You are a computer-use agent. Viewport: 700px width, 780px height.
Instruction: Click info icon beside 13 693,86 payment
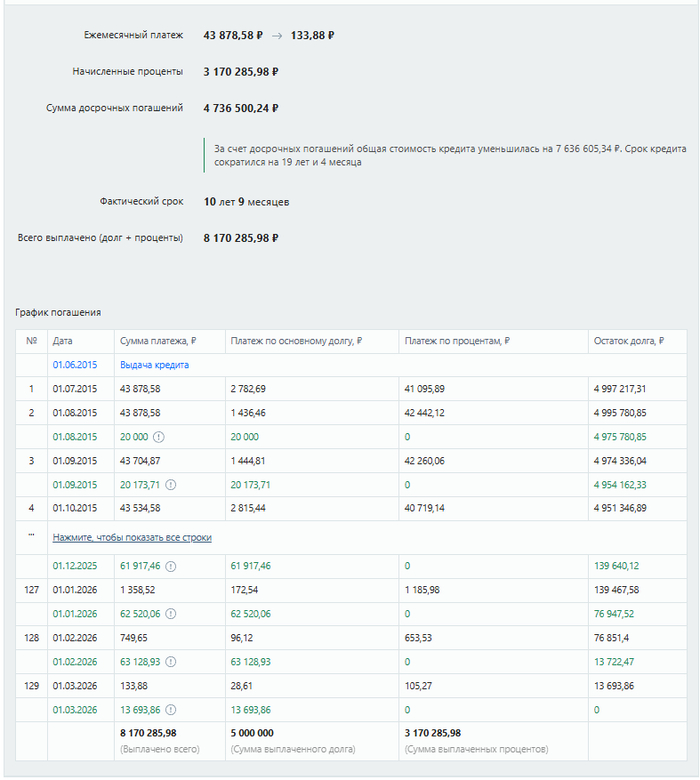(170, 710)
